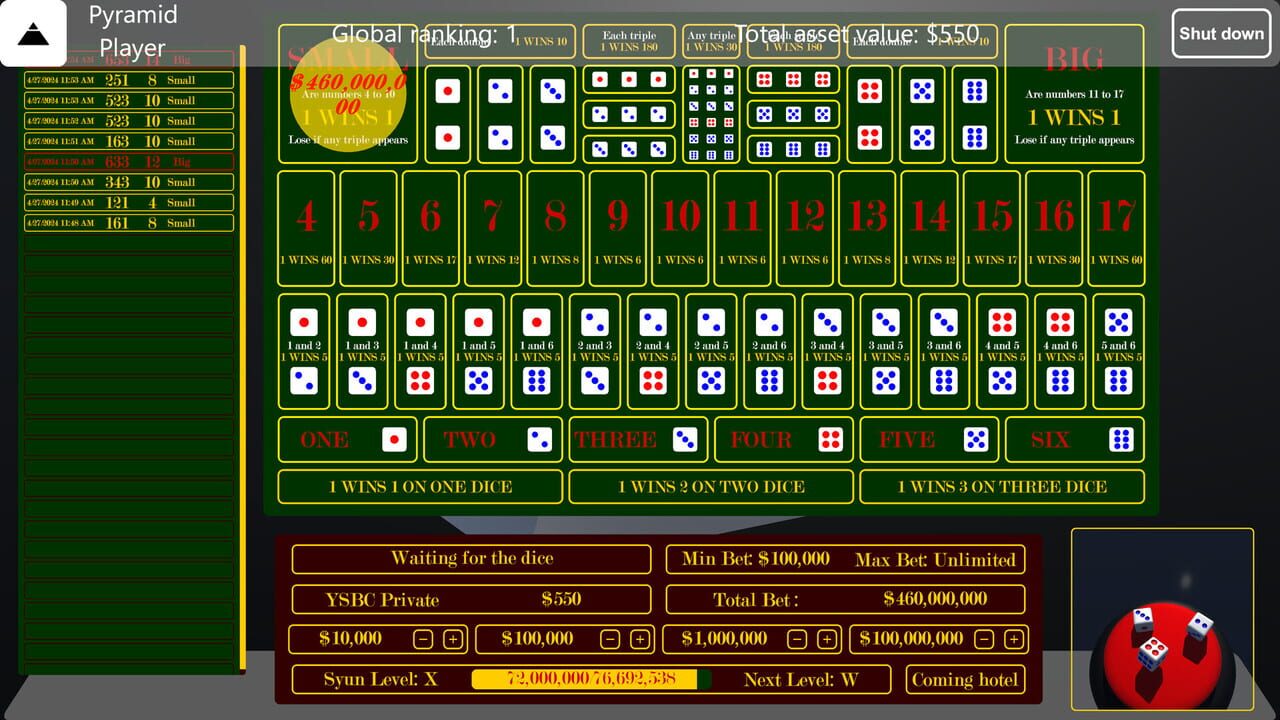Select the Any triple dice grid
1280x720 pixels.
(x=711, y=114)
